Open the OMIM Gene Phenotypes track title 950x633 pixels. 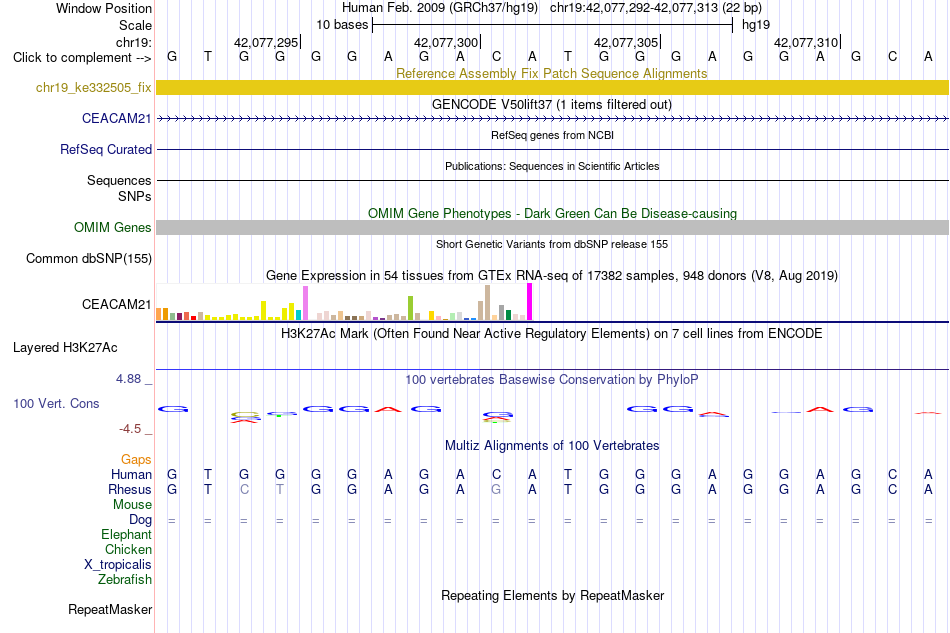click(552, 213)
